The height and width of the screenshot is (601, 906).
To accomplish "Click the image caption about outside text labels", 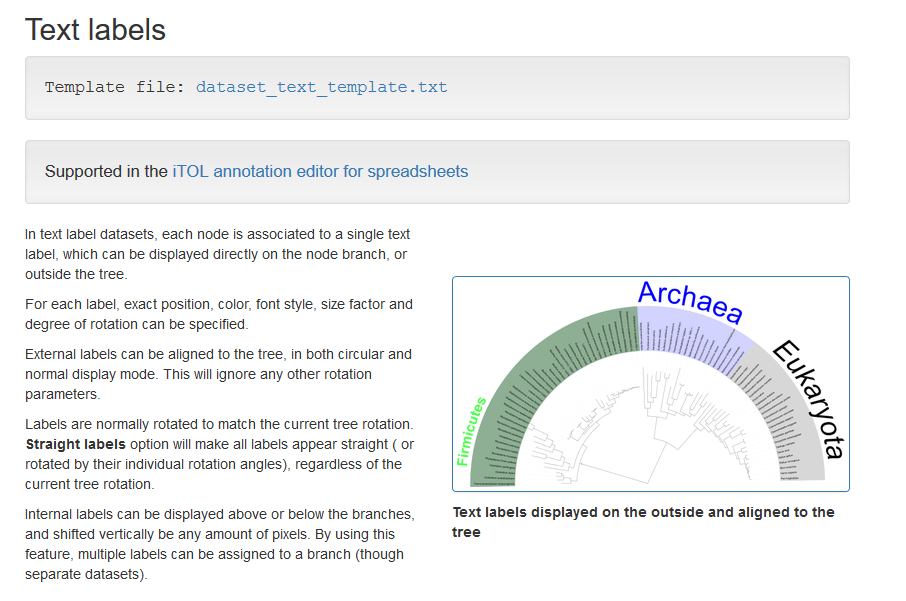I will pyautogui.click(x=643, y=522).
